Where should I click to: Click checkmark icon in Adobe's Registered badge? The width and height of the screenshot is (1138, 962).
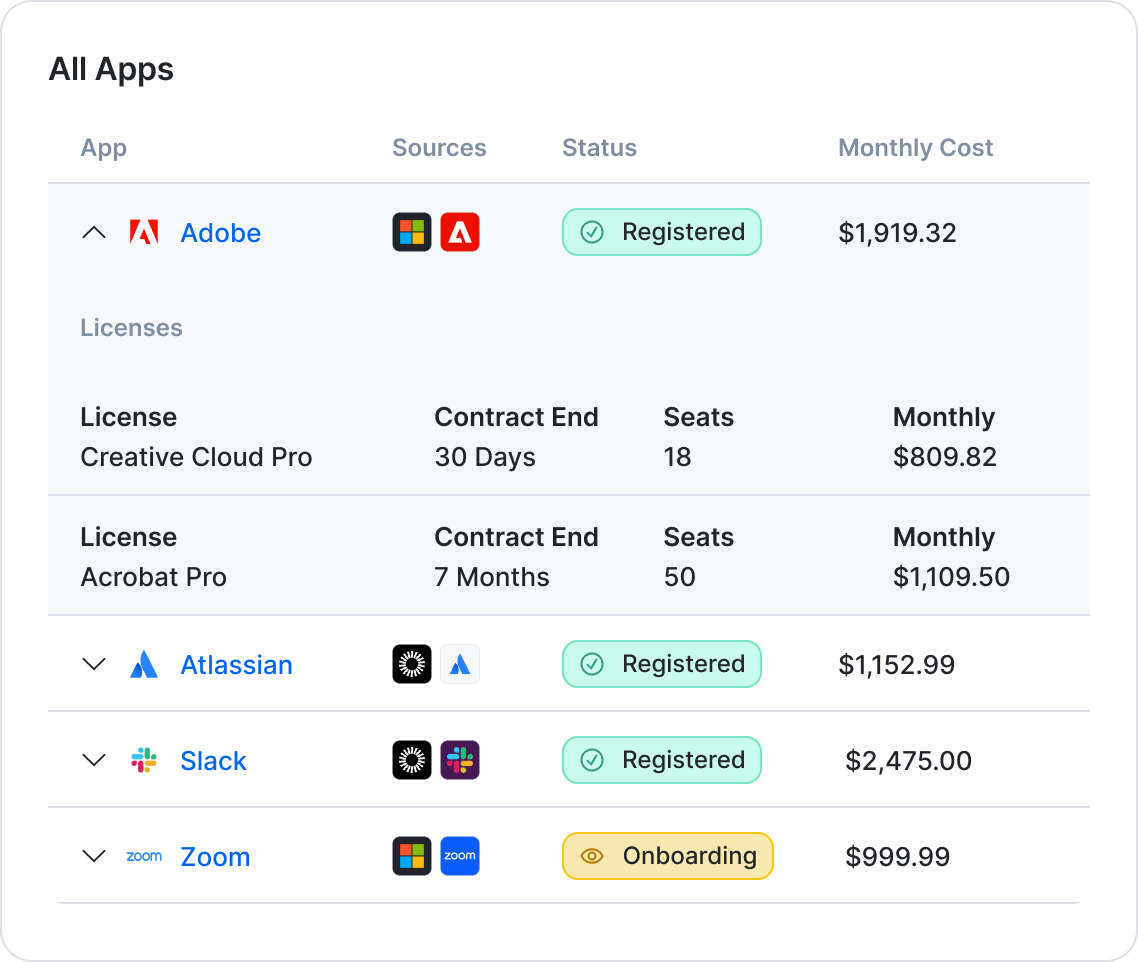pyautogui.click(x=592, y=232)
